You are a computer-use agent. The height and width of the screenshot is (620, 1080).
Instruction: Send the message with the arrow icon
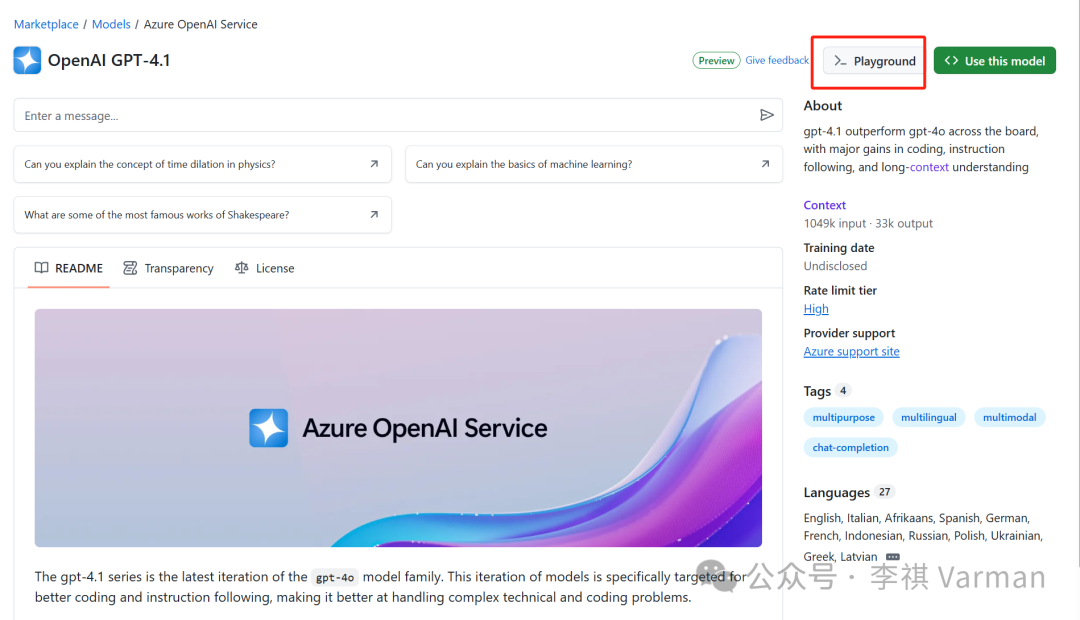(767, 115)
